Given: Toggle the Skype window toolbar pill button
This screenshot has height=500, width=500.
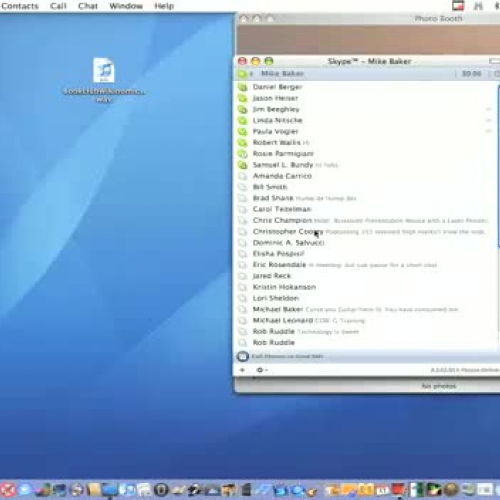Looking at the screenshot, I should pyautogui.click(x=494, y=61).
